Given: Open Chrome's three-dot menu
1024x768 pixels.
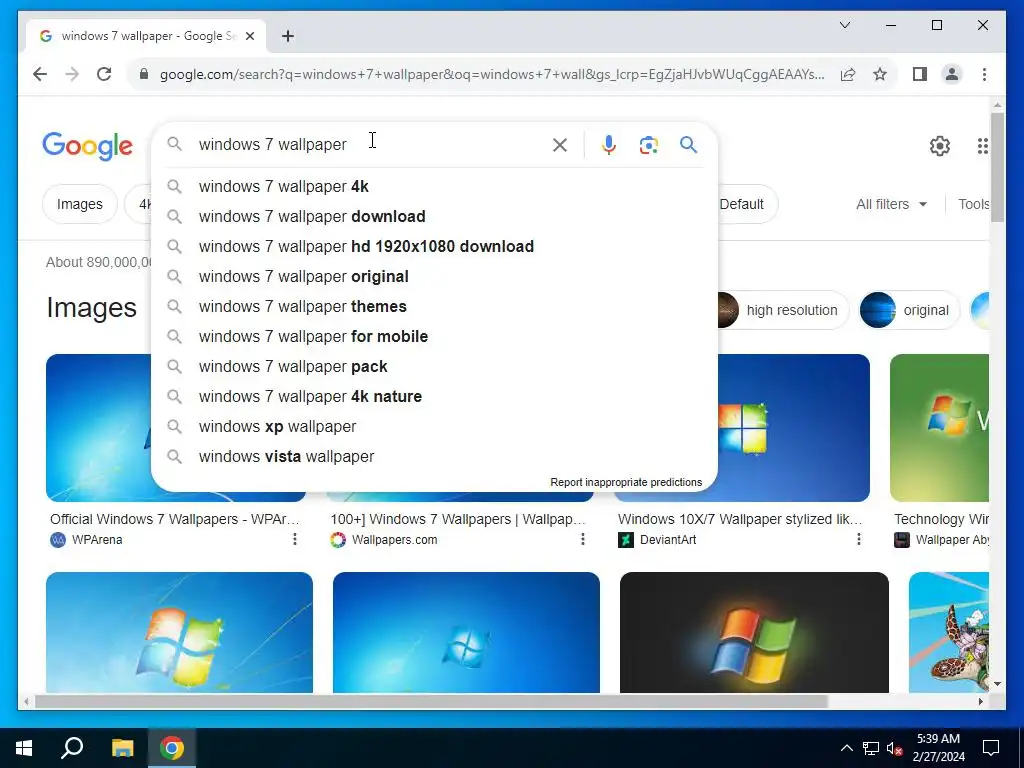Looking at the screenshot, I should click(x=984, y=74).
